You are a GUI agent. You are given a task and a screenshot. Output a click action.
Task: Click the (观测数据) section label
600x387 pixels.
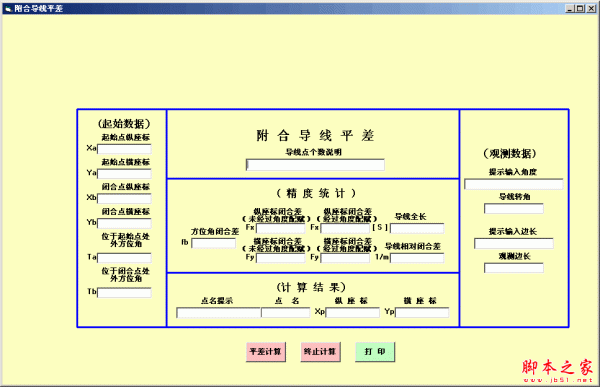(x=510, y=153)
